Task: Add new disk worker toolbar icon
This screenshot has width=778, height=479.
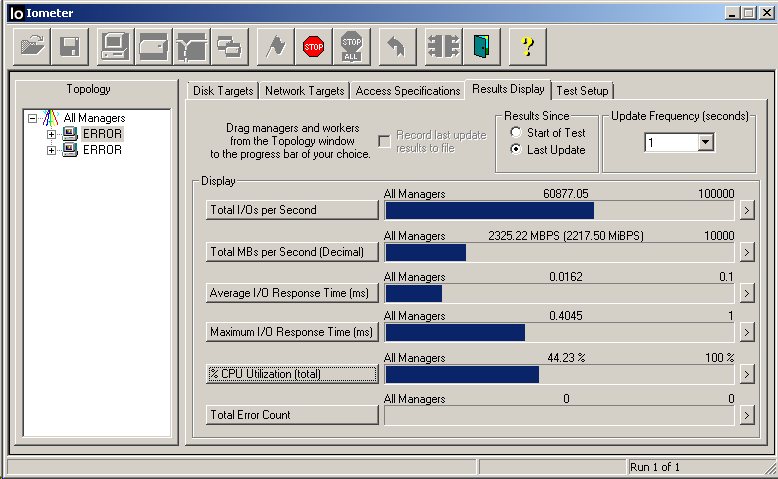Action: (153, 47)
